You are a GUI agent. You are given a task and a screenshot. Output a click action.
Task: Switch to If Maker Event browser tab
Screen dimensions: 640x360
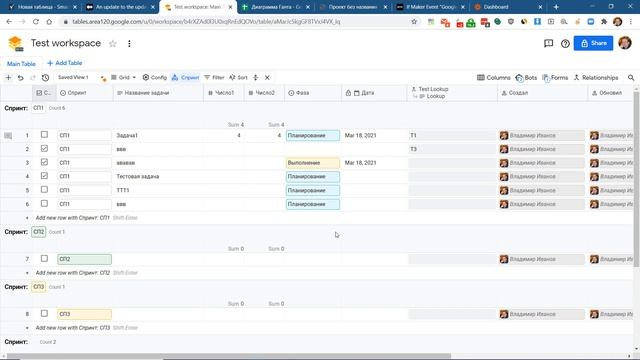click(x=431, y=7)
